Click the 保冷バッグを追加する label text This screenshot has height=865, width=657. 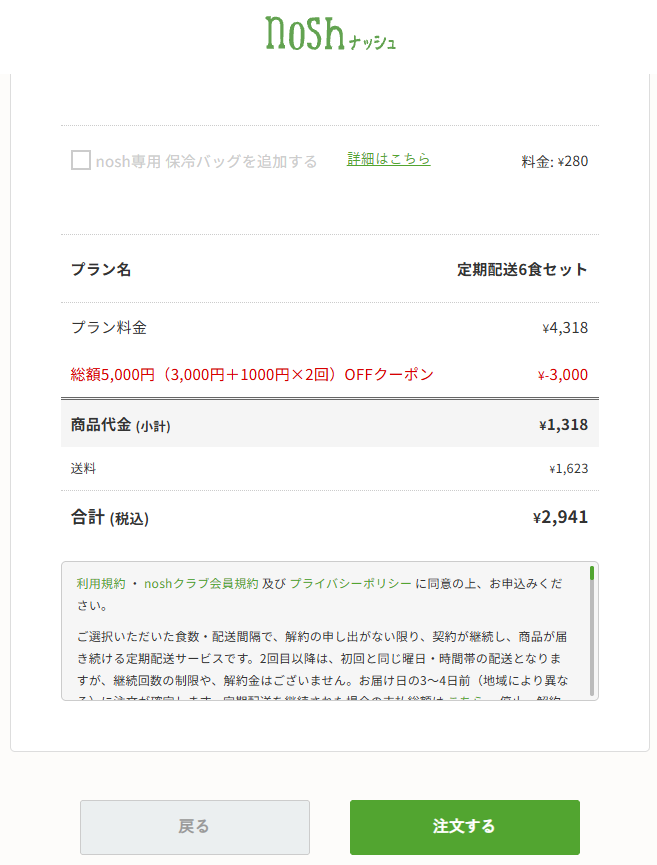click(241, 161)
